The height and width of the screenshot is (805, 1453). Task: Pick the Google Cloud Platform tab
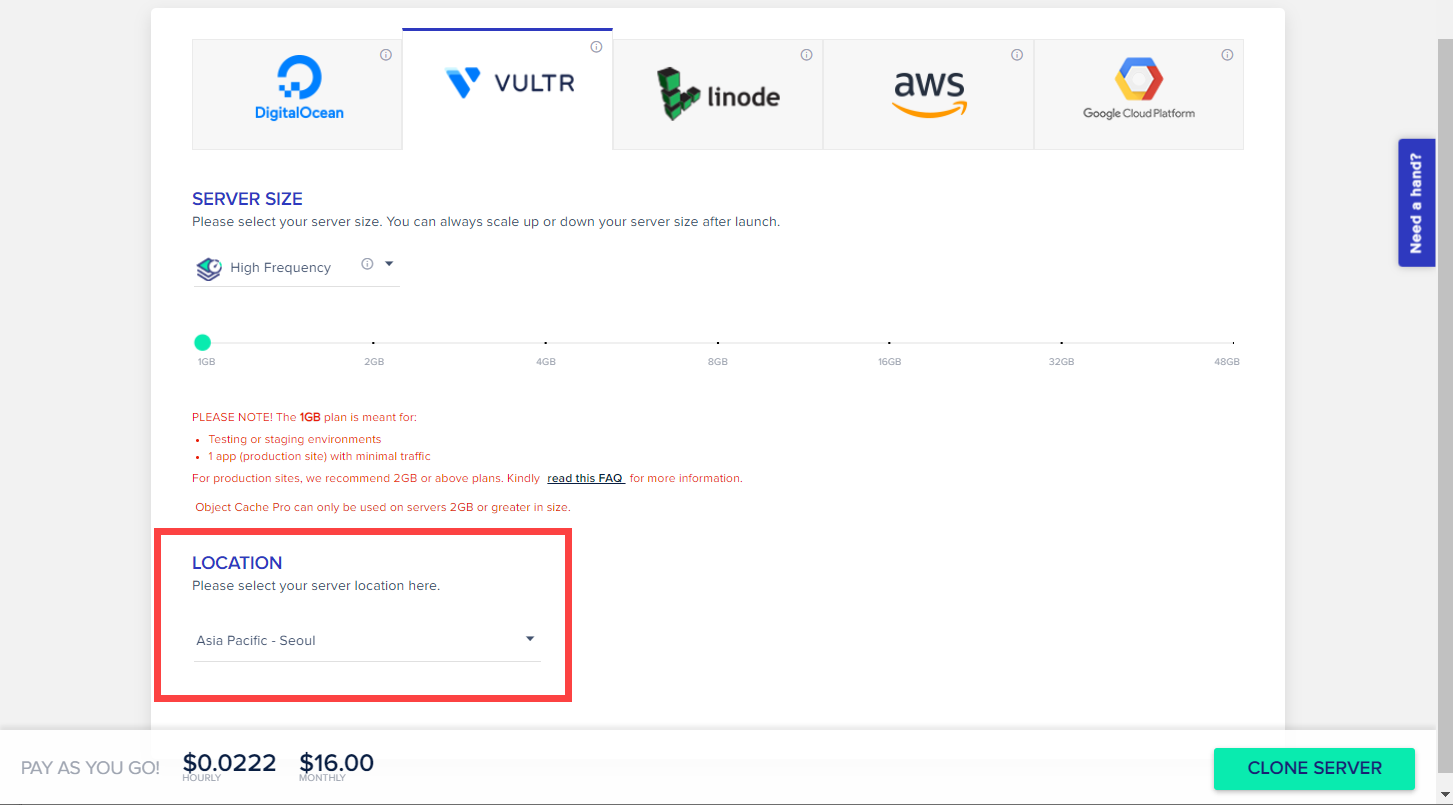click(1139, 94)
